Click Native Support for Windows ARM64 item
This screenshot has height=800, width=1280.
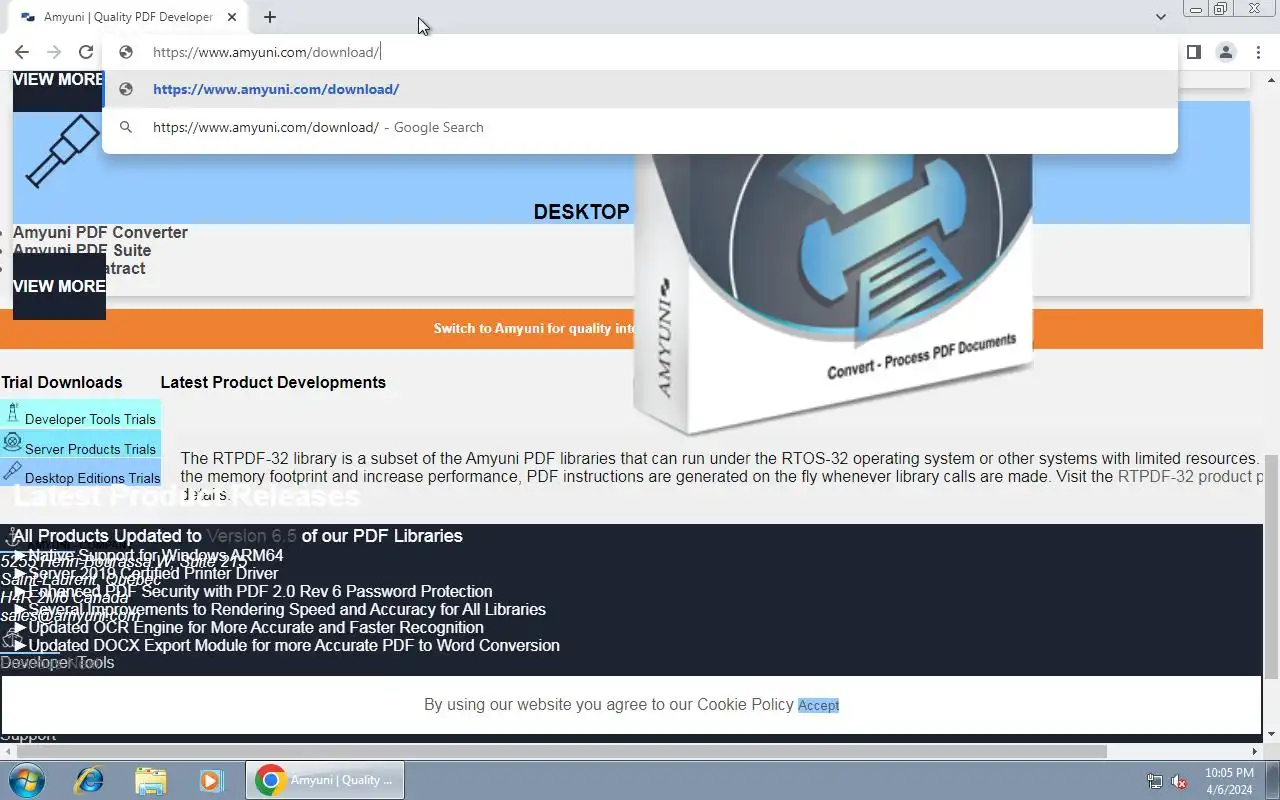click(155, 555)
